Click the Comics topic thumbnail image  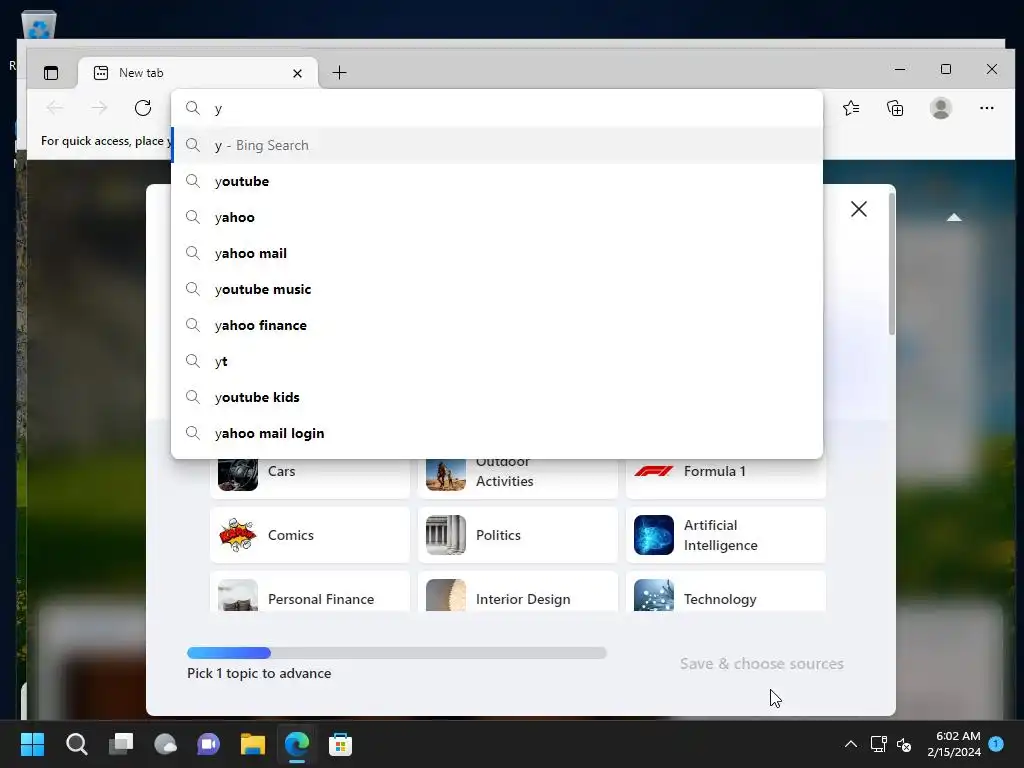238,535
